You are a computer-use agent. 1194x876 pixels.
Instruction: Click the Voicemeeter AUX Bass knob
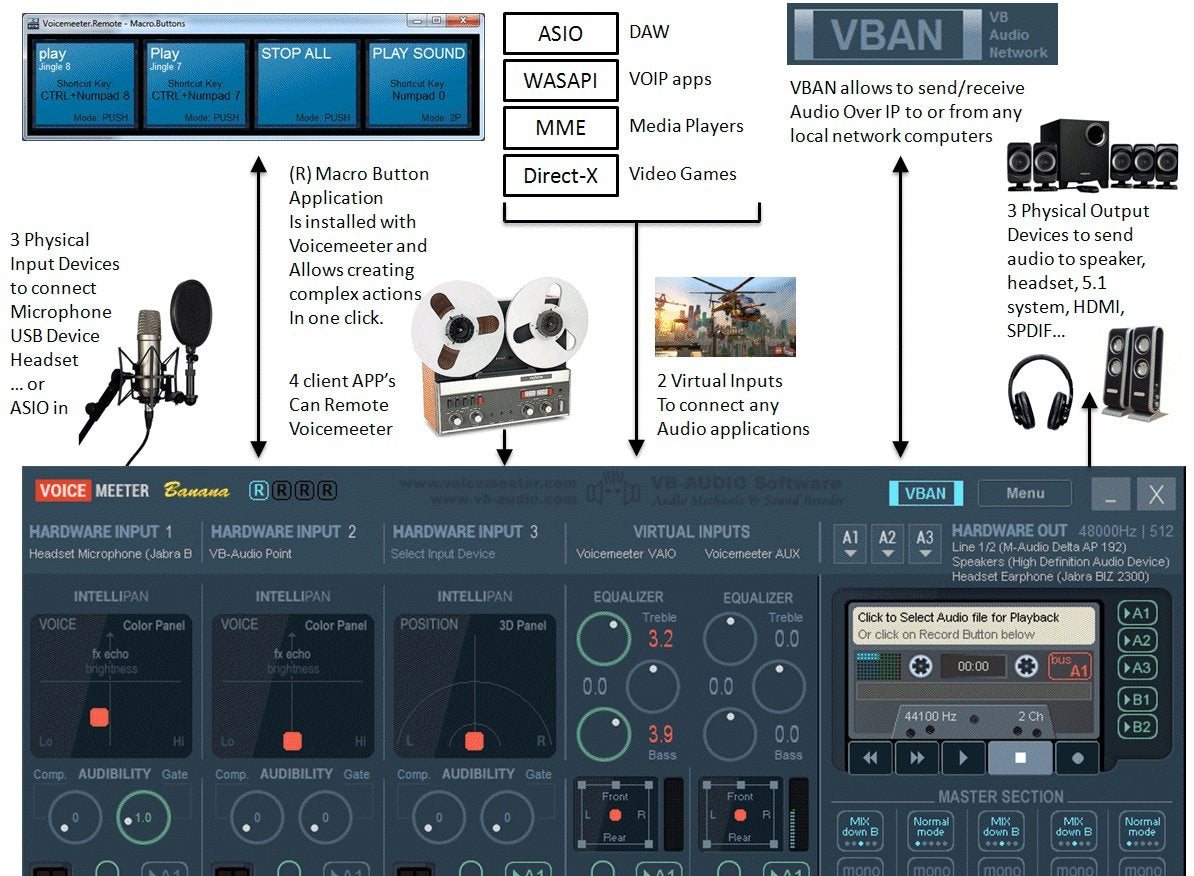tap(729, 734)
